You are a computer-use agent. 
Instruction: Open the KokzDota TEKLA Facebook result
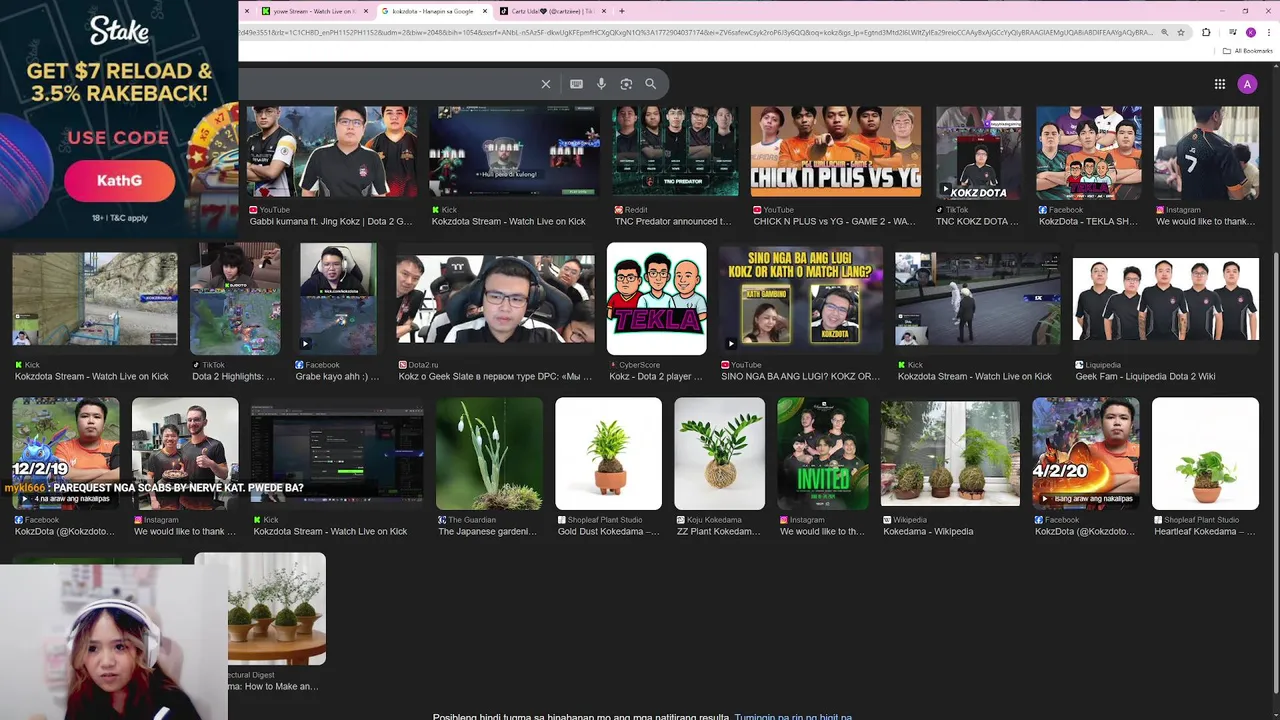pyautogui.click(x=1088, y=221)
